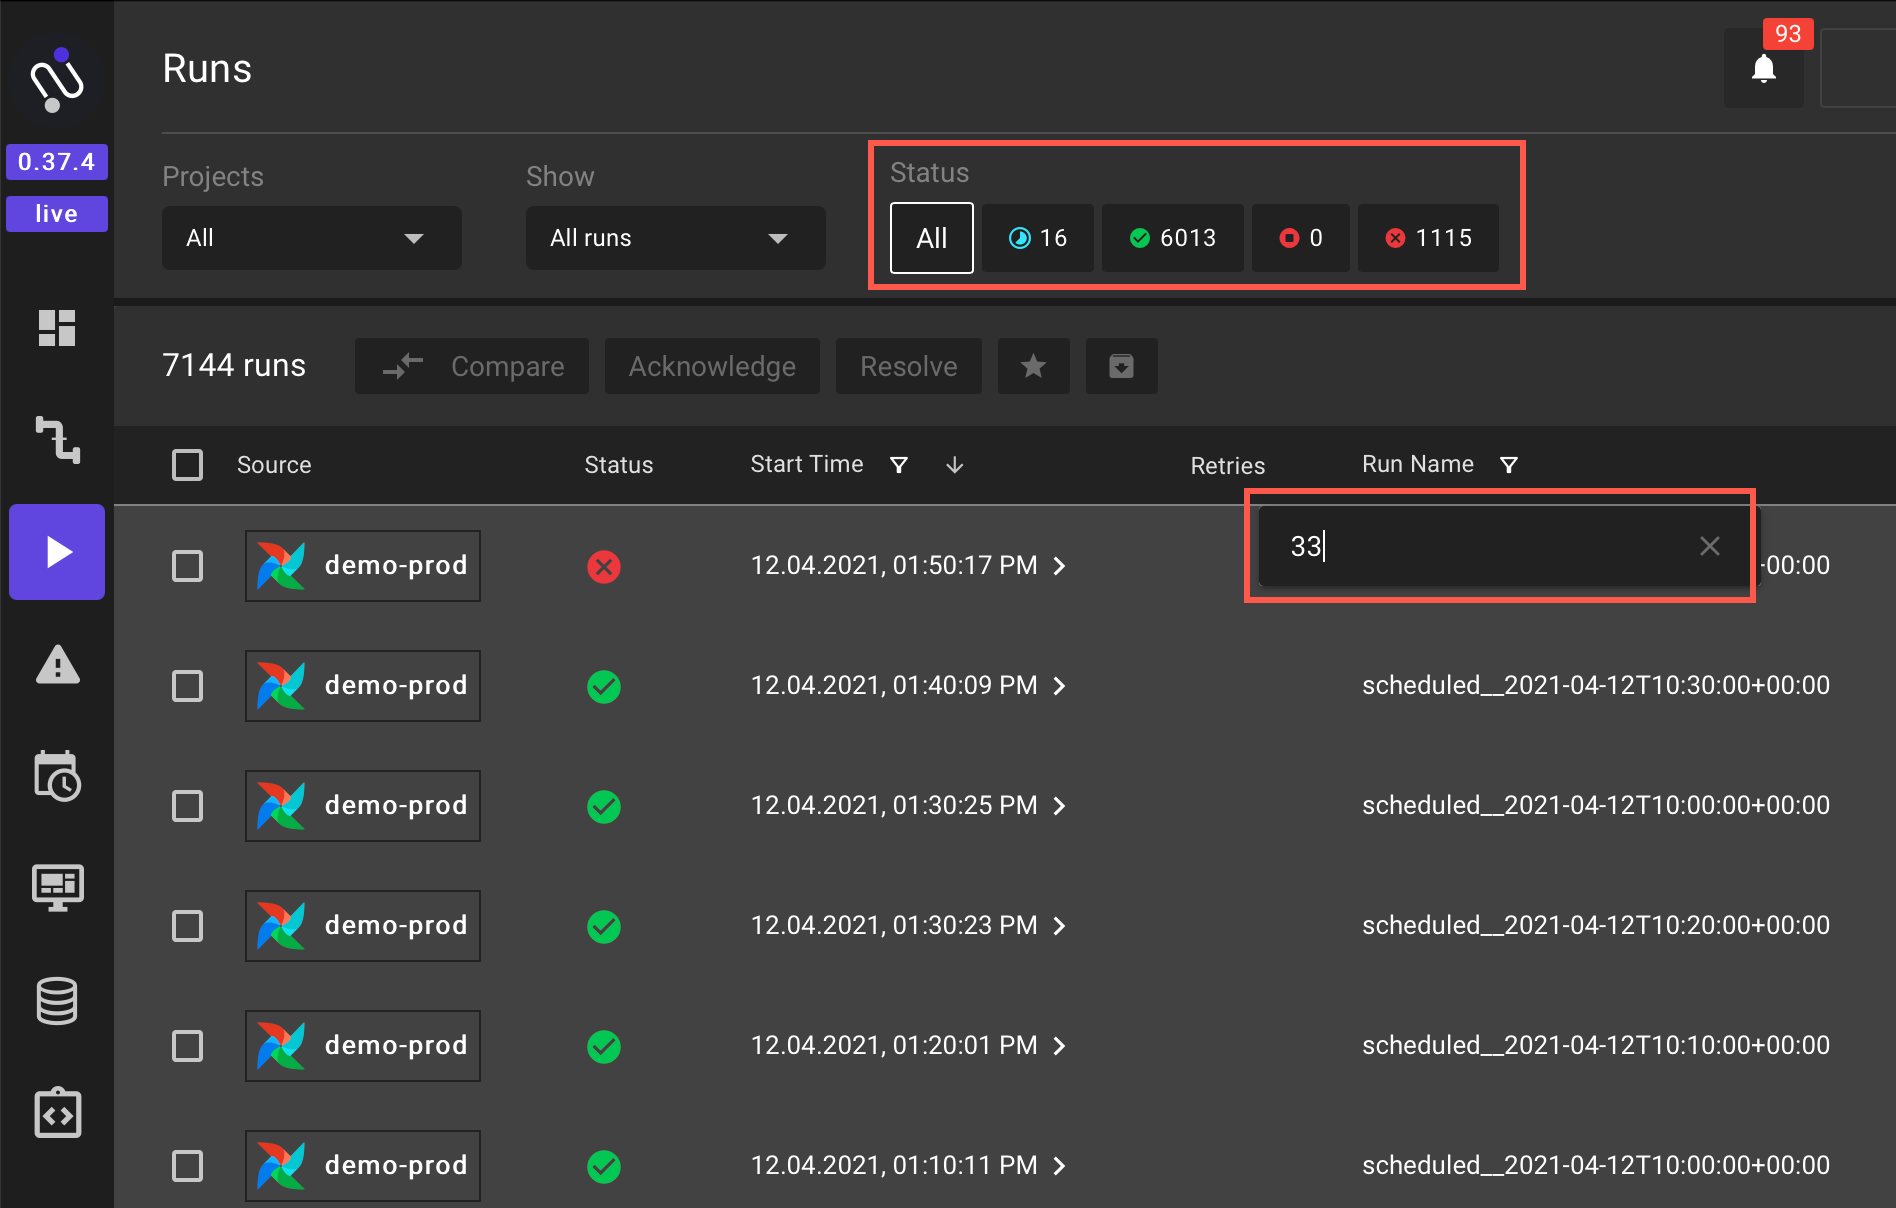This screenshot has width=1896, height=1208.
Task: Open demo-prod source of 01:30:25 PM run
Action: (x=363, y=806)
